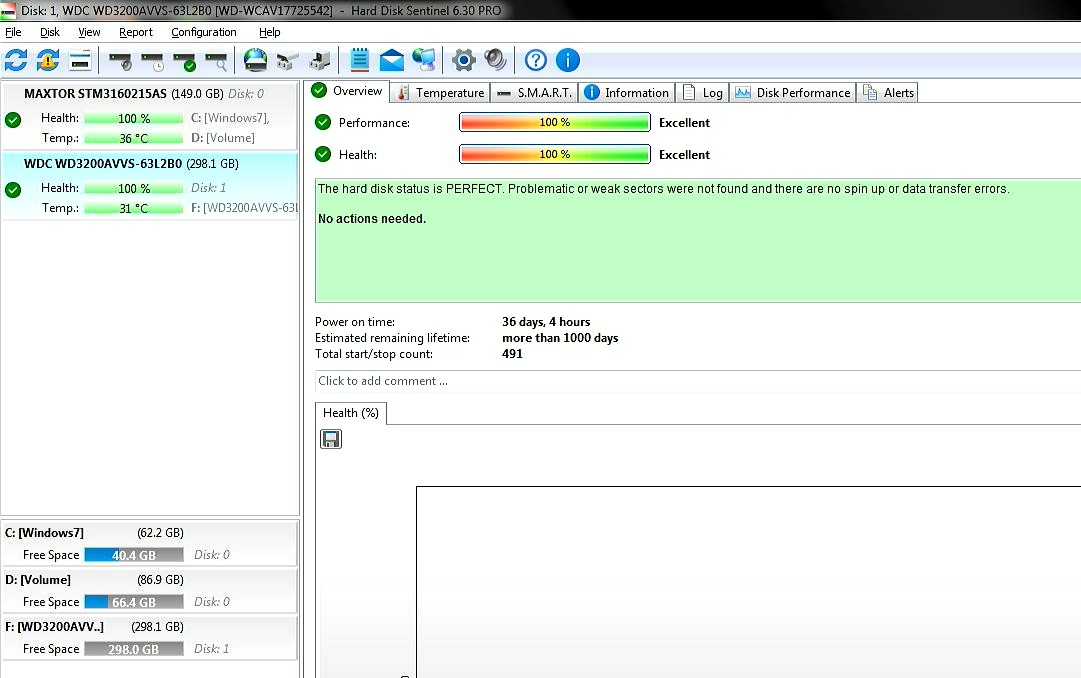This screenshot has width=1081, height=678.
Task: Click the blue info circle toolbar icon
Action: pyautogui.click(x=567, y=61)
